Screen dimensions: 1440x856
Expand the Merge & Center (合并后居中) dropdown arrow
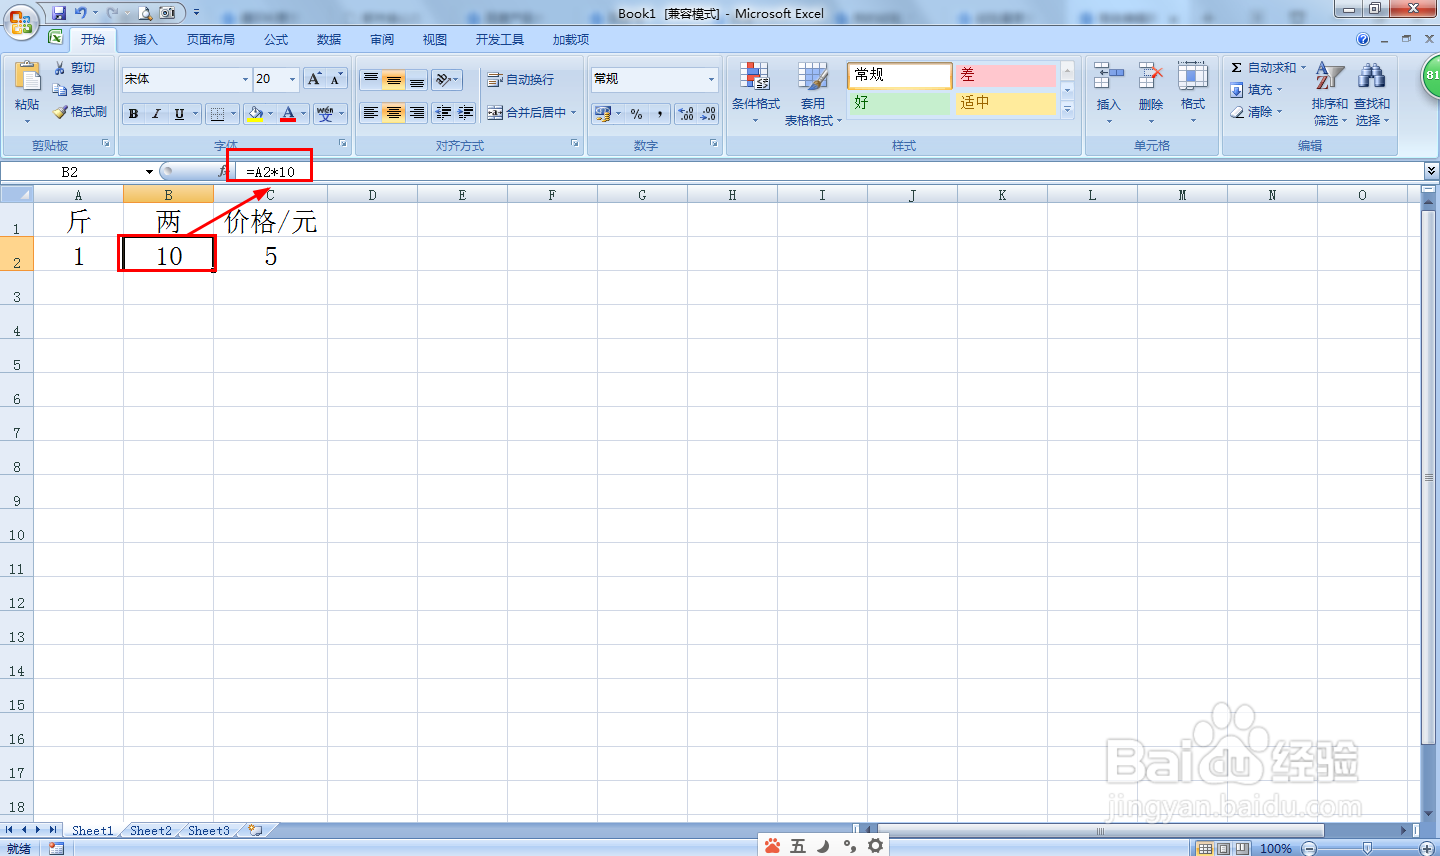point(574,113)
